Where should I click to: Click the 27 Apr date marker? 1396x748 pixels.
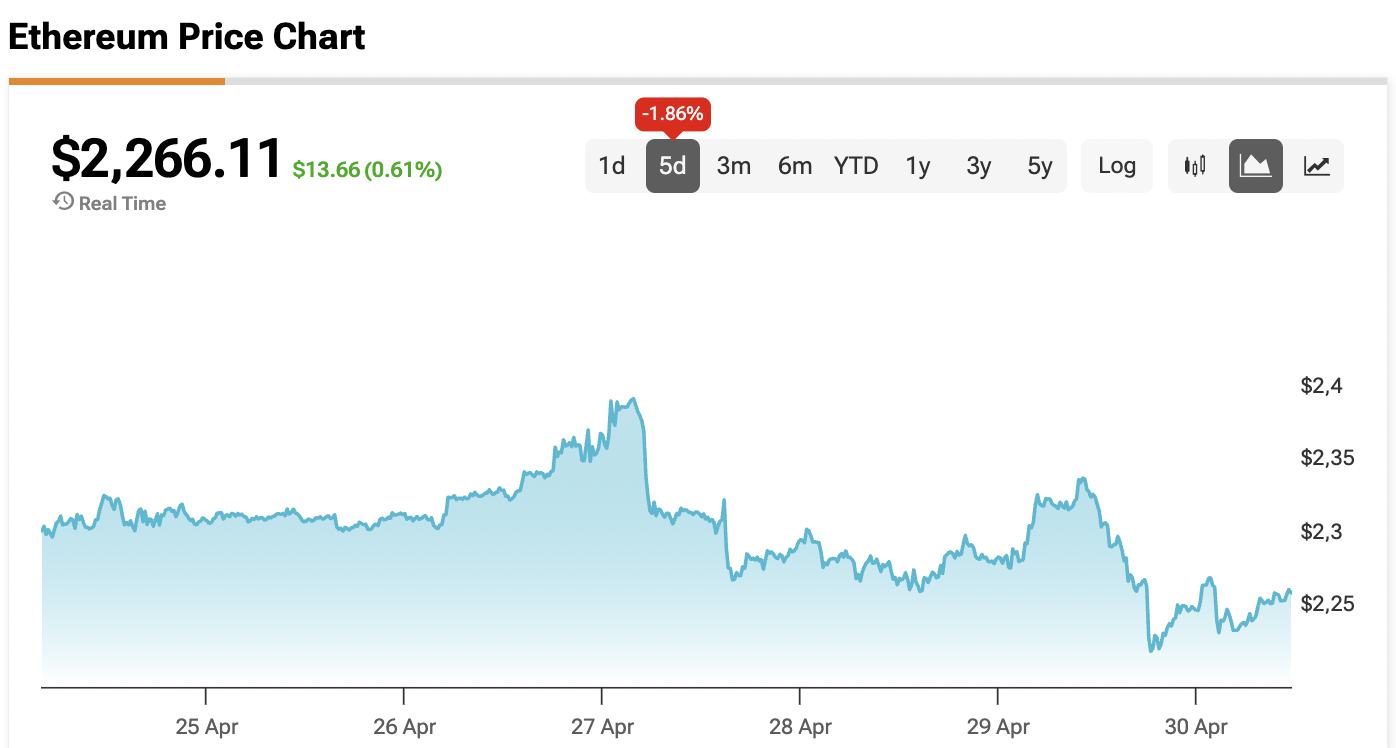[x=603, y=727]
